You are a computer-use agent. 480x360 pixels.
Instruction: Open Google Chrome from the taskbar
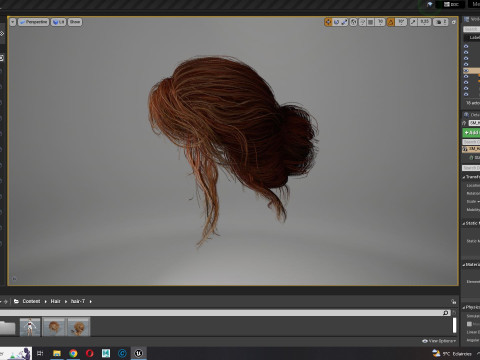73,353
